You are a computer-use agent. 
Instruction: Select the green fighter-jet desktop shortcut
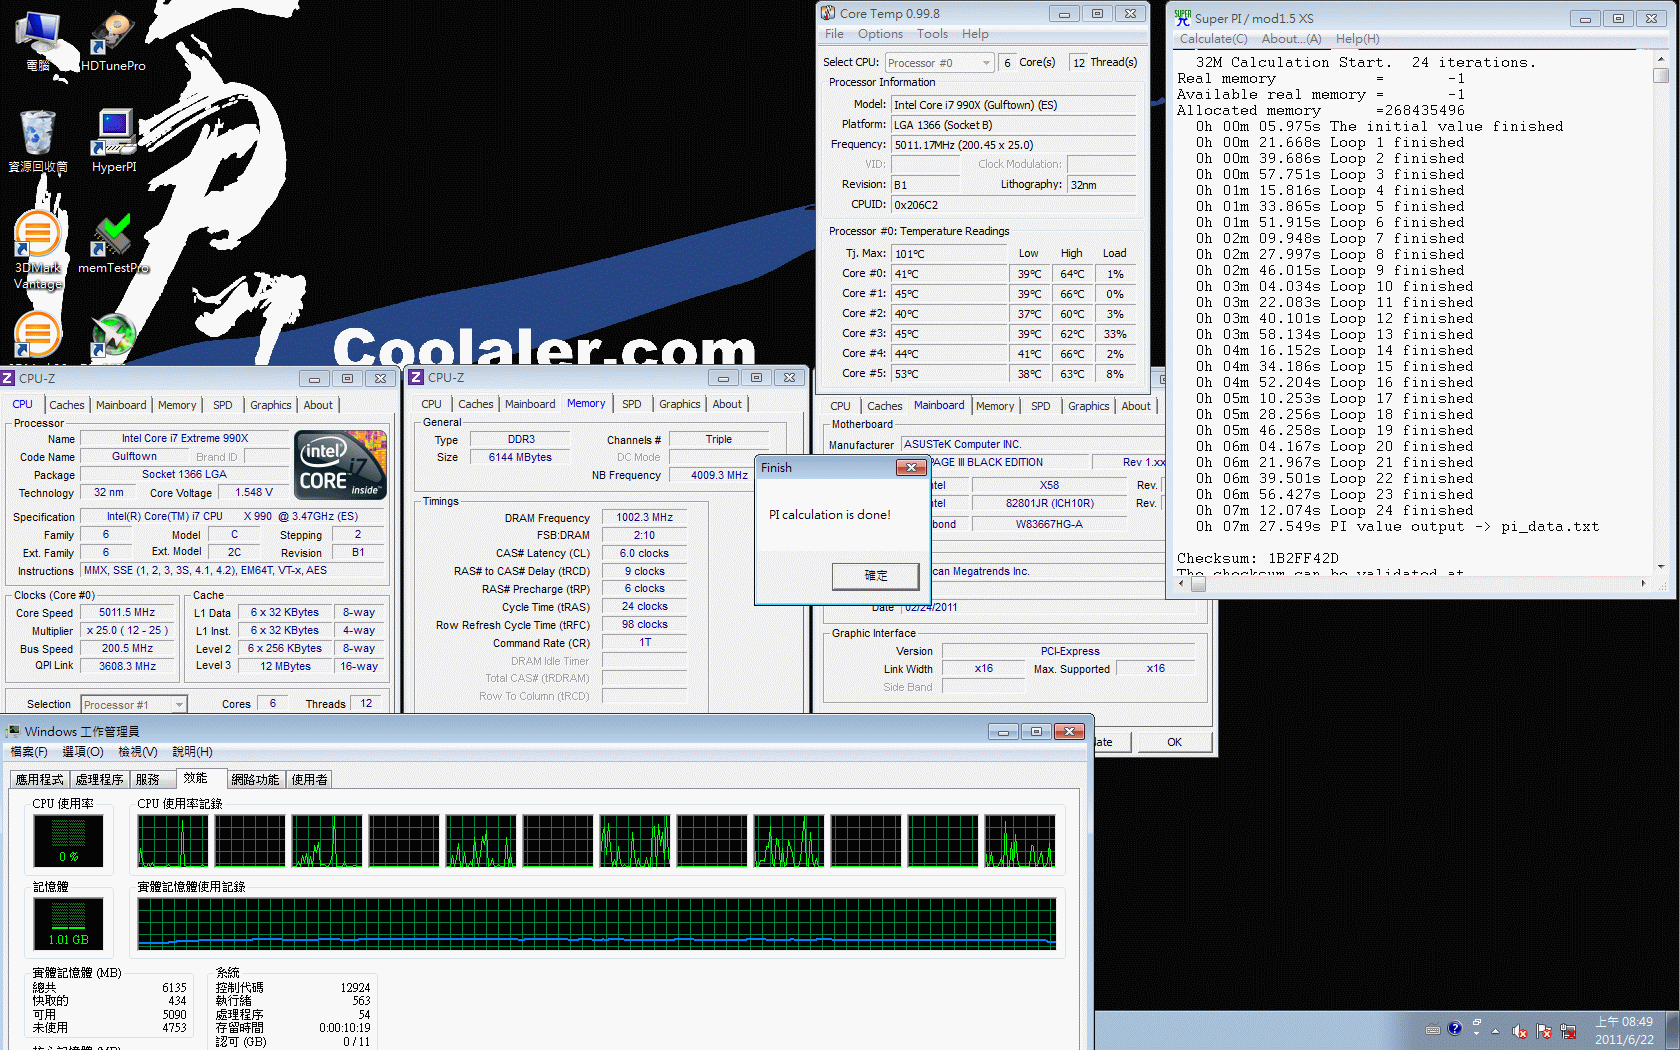113,336
